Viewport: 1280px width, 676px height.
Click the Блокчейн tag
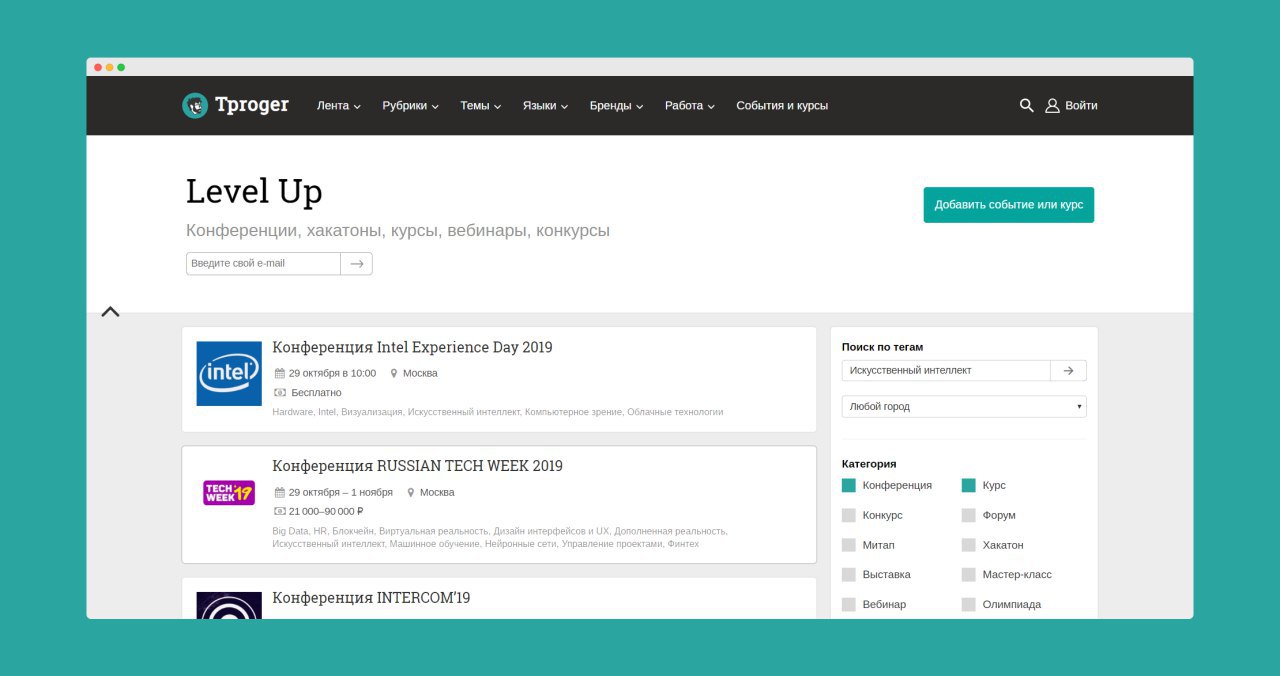click(354, 531)
